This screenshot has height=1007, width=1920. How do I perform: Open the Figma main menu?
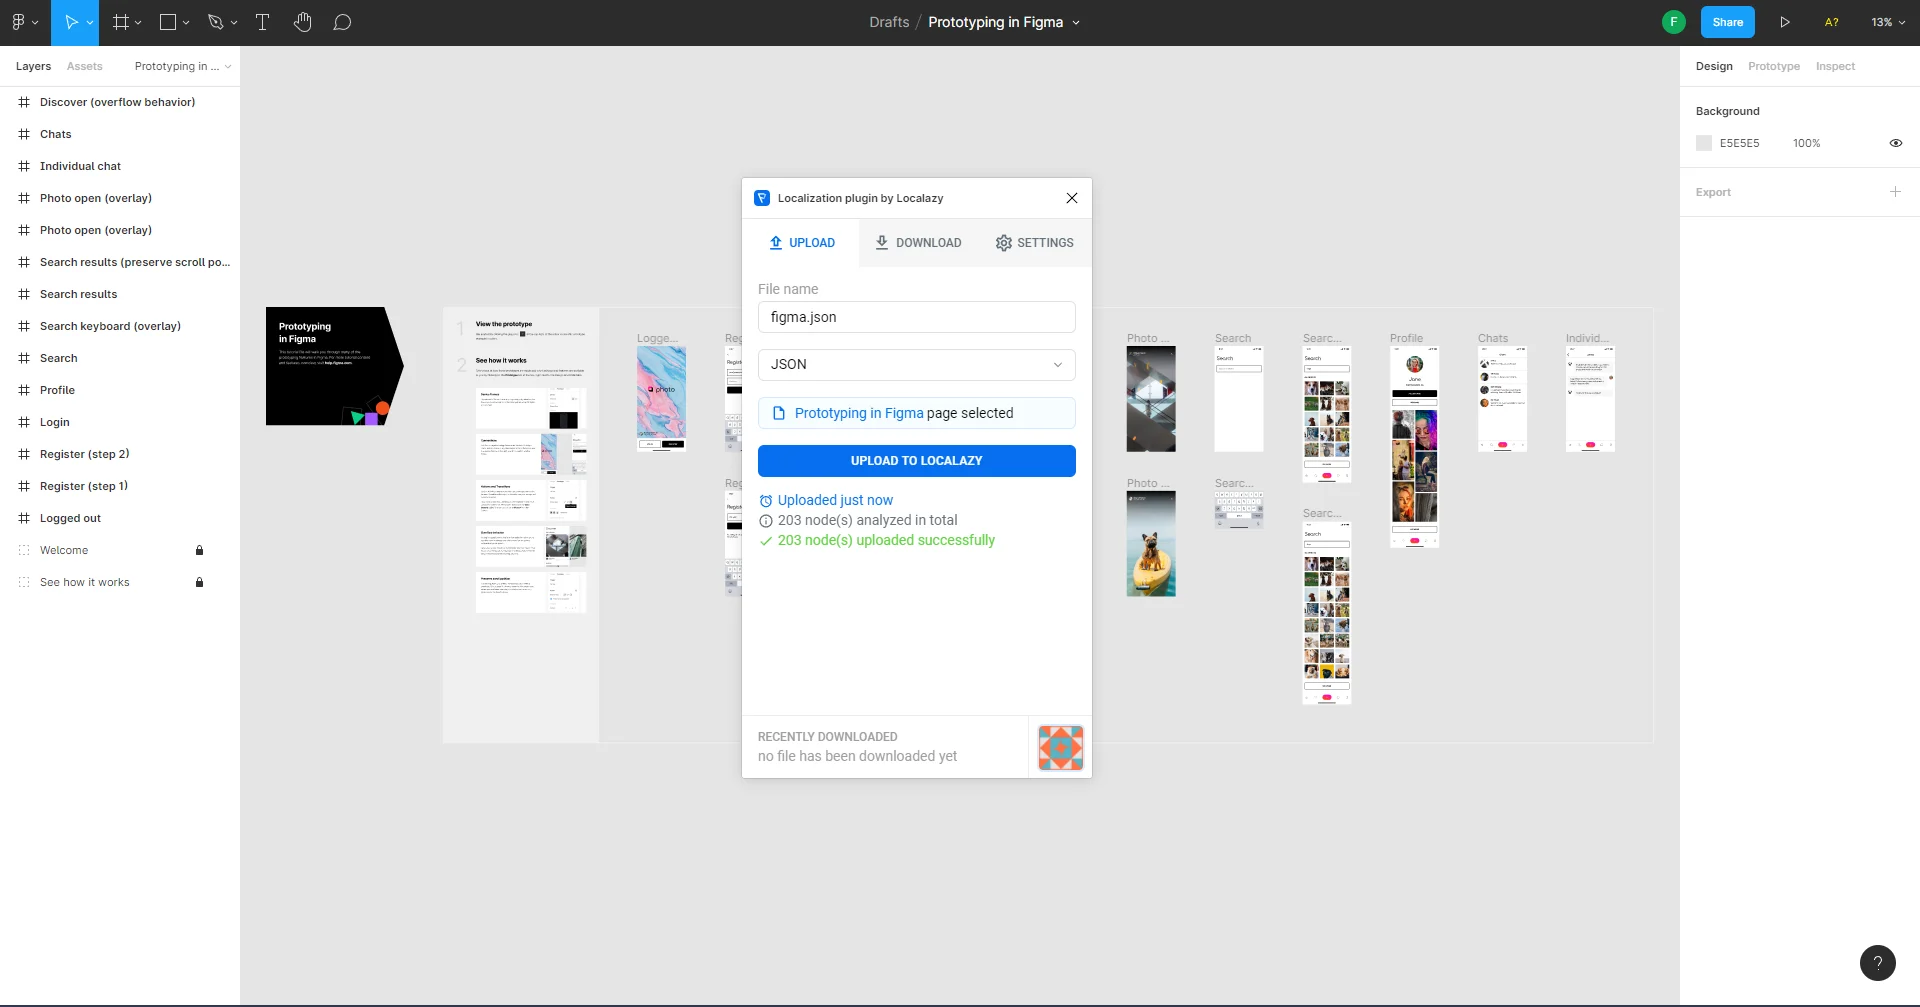[24, 22]
